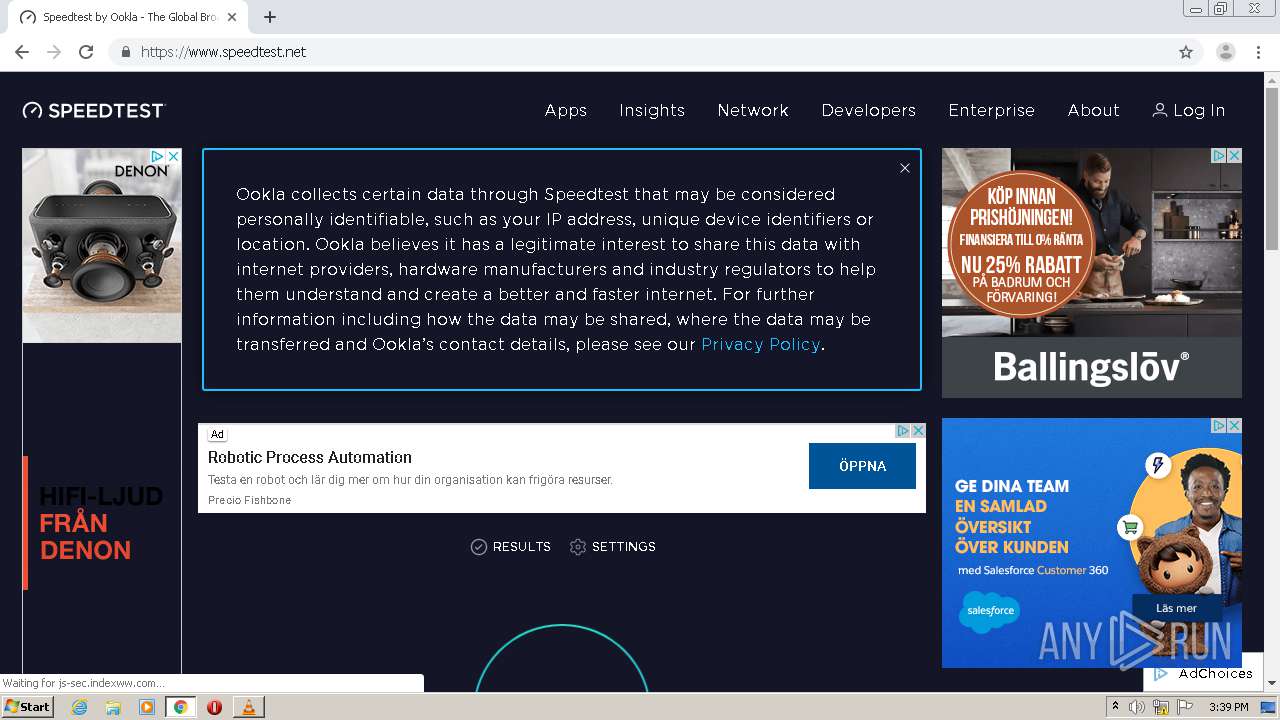1280x720 pixels.
Task: Open Chrome profile avatar
Action: [x=1226, y=52]
